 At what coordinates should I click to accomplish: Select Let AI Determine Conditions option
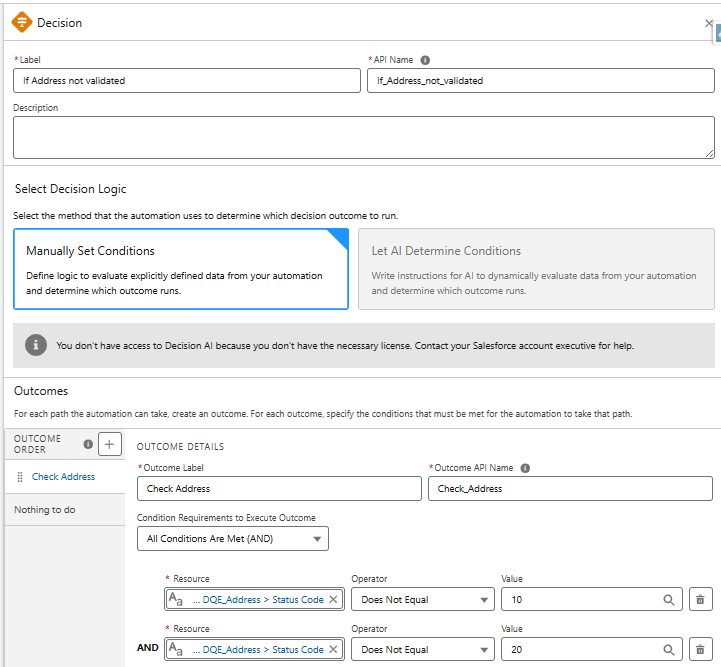click(536, 269)
